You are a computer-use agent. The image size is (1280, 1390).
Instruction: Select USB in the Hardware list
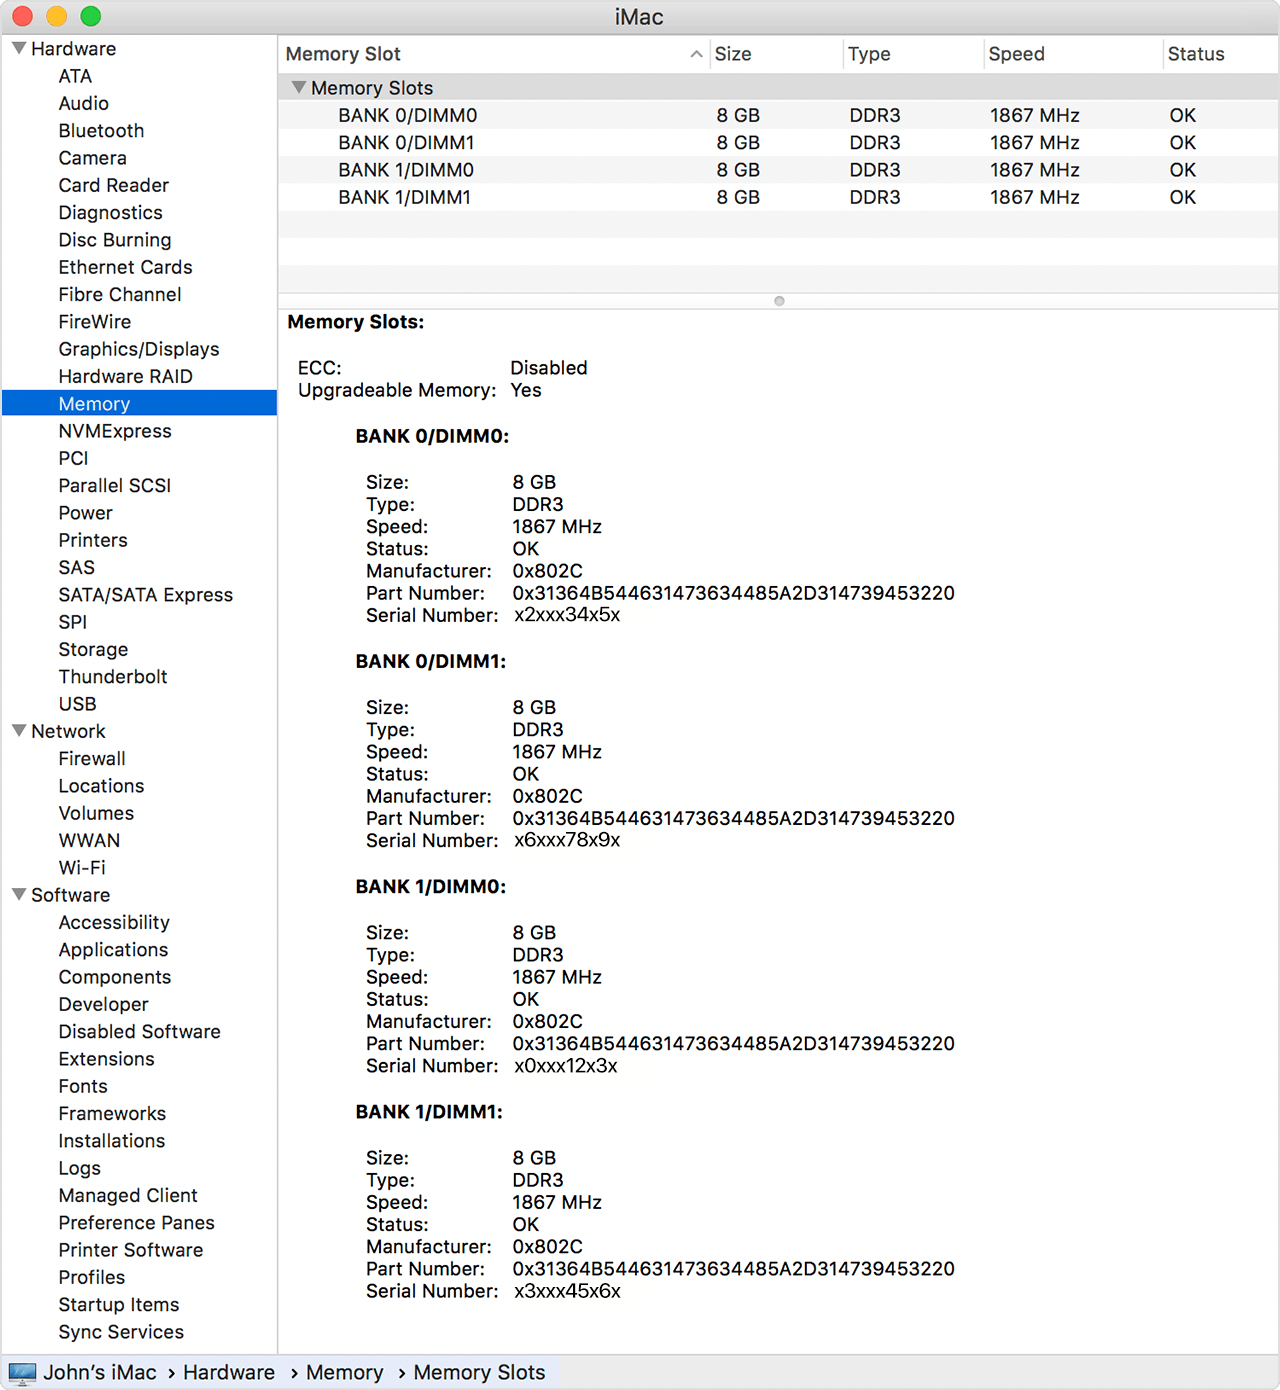pyautogui.click(x=77, y=704)
